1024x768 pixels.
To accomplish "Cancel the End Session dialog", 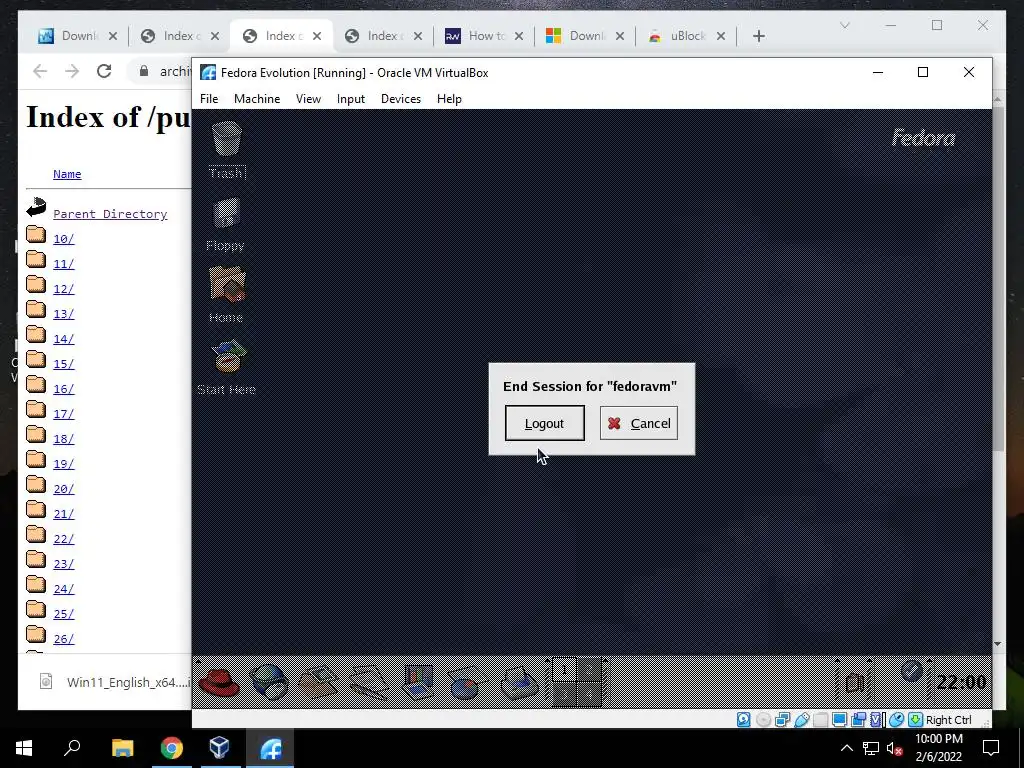I will [639, 423].
